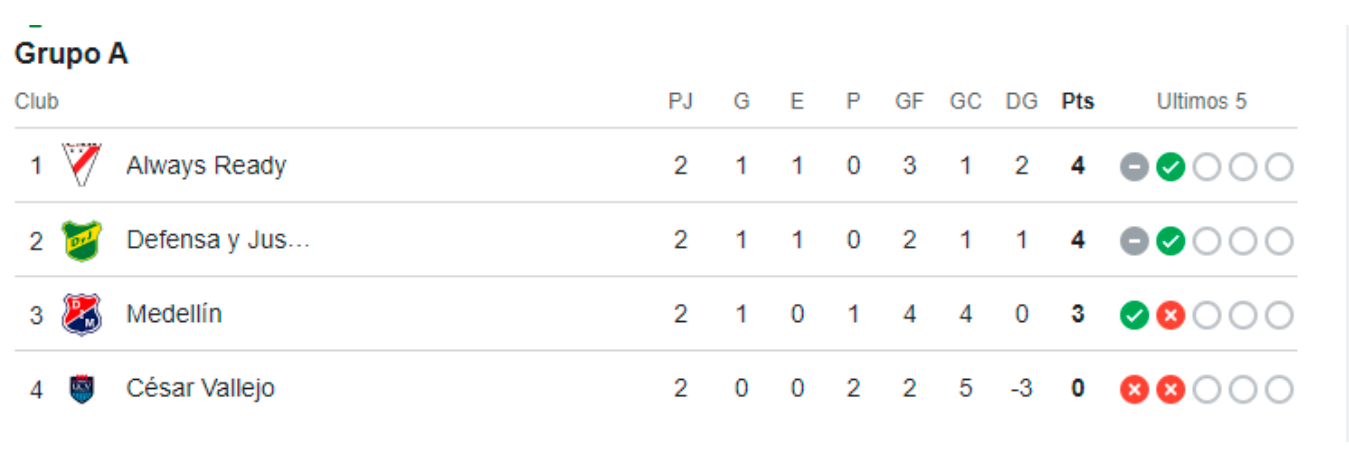Image resolution: width=1349 pixels, height=450 pixels.
Task: Open the Medellín team link
Action: (174, 314)
